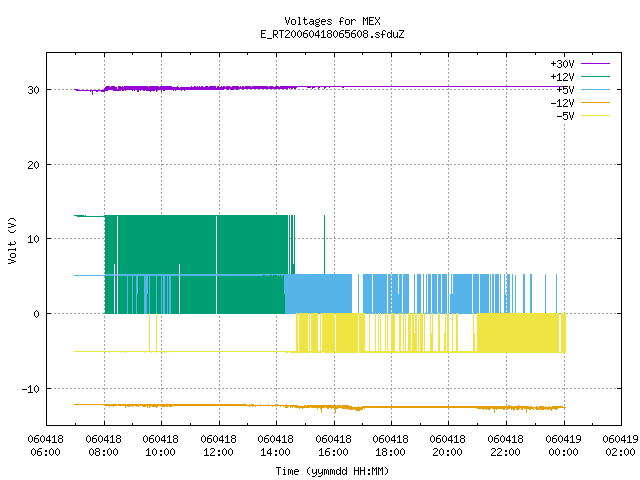This screenshot has height=480, width=640.
Task: Select the -5V legend label
Action: point(565,116)
